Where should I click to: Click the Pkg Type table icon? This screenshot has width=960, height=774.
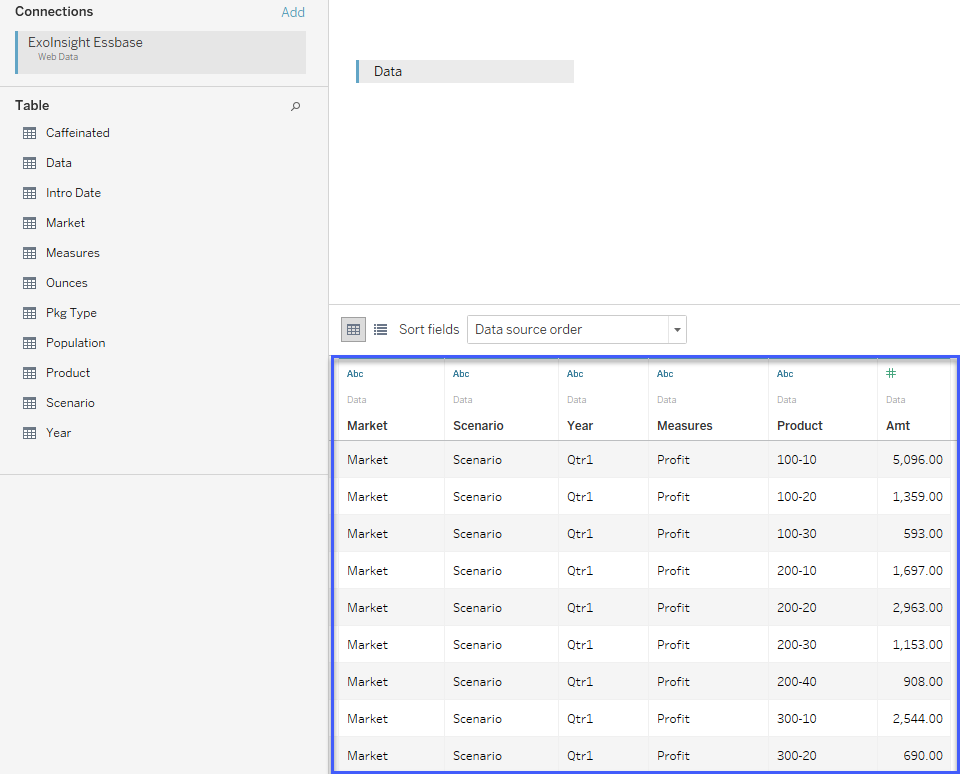(x=29, y=313)
